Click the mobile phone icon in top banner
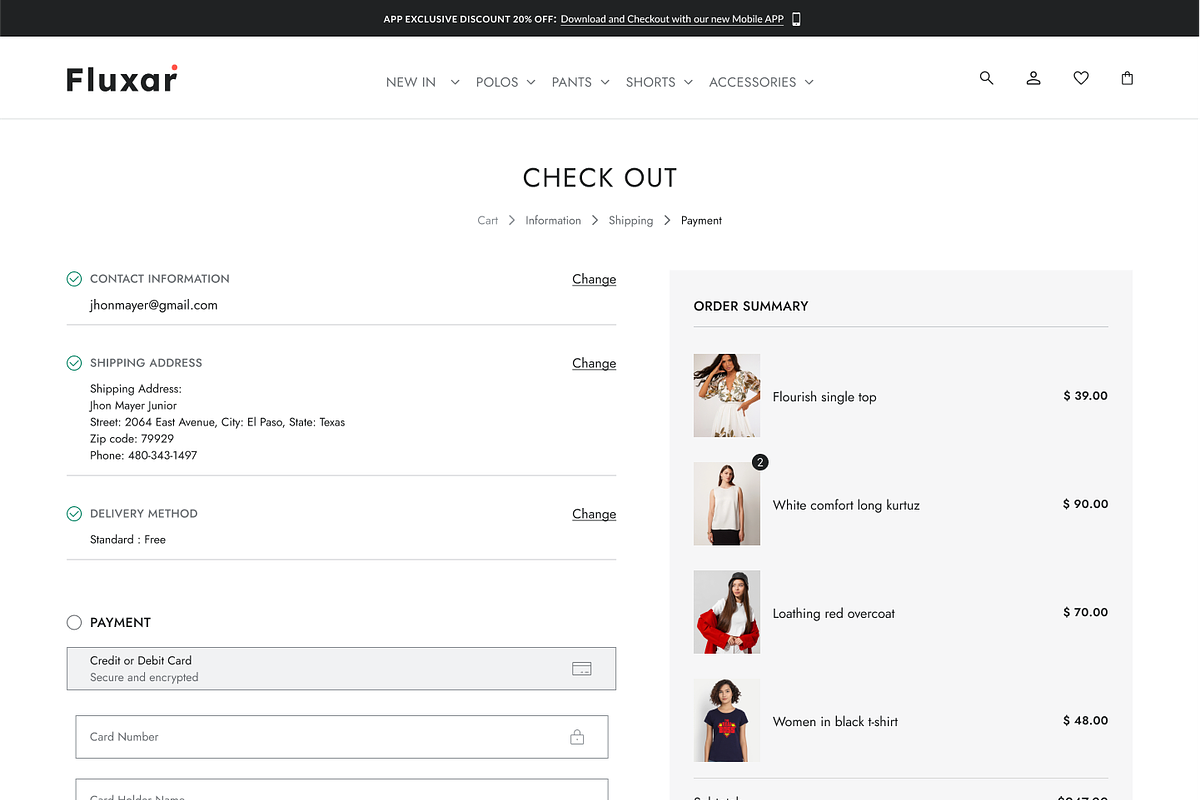The height and width of the screenshot is (800, 1200). [797, 19]
